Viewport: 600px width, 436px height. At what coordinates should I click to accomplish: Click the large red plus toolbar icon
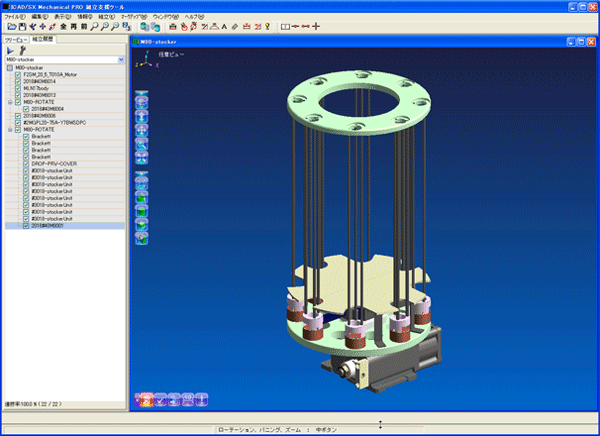pyautogui.click(x=316, y=26)
